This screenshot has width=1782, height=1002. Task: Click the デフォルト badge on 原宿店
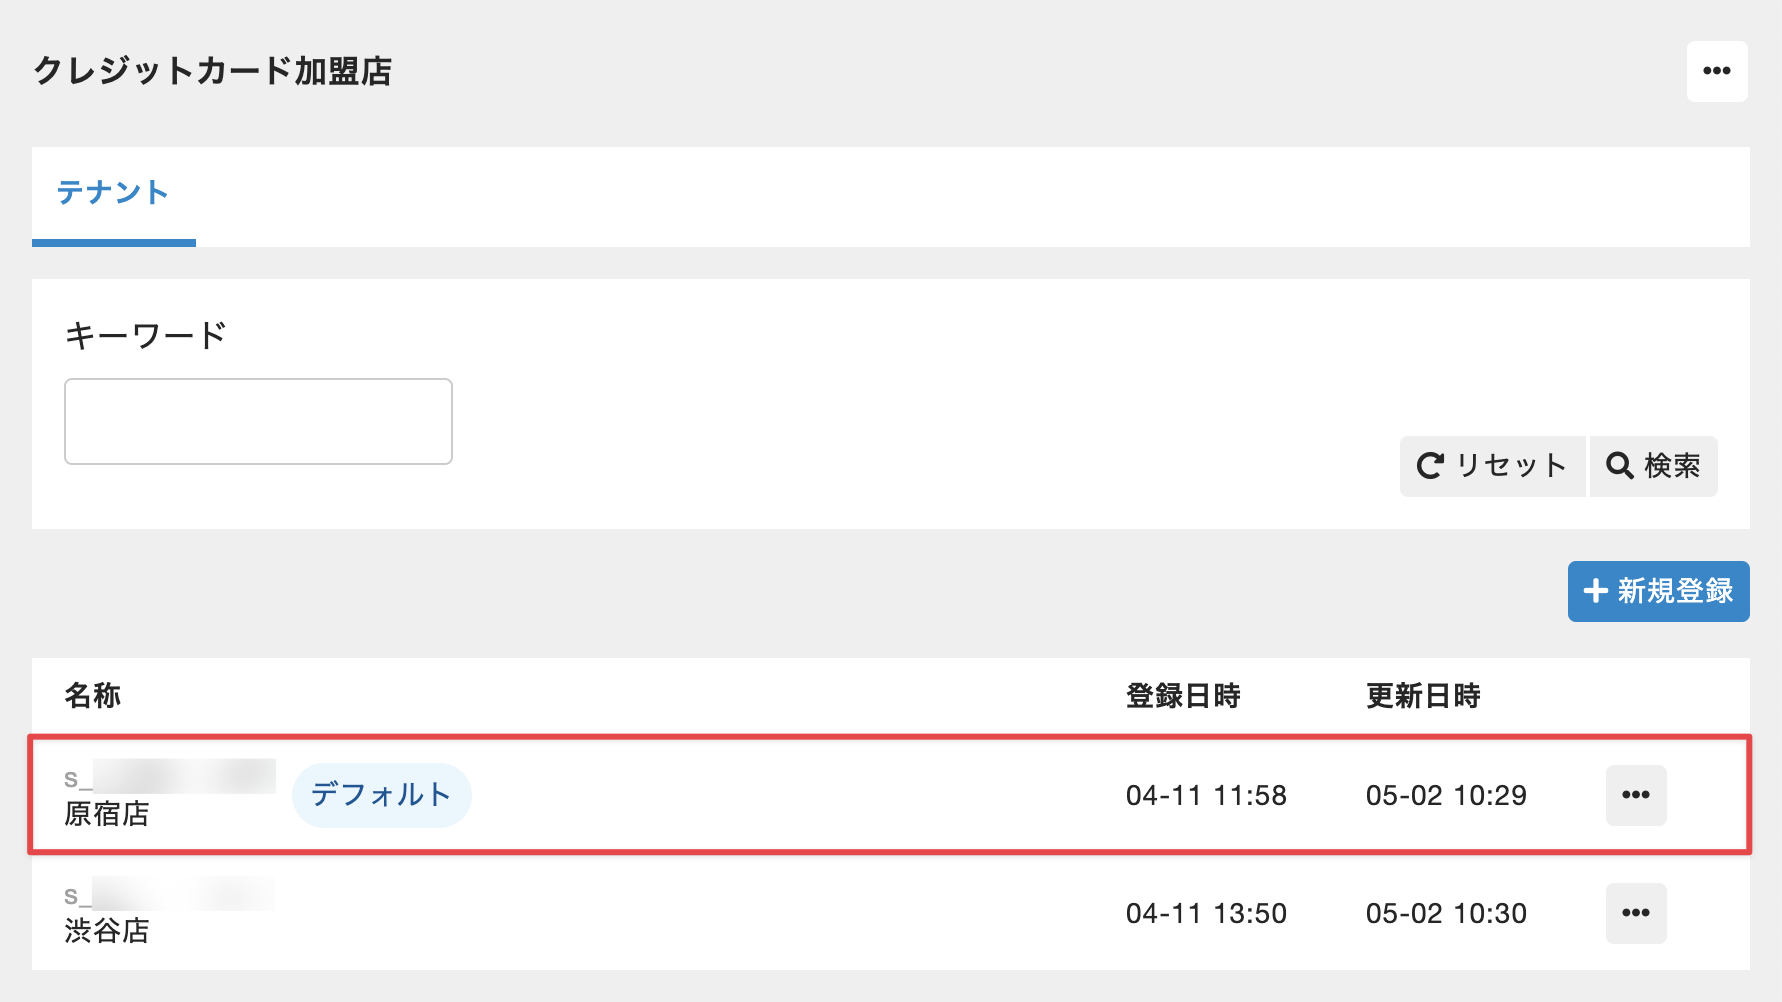(x=381, y=795)
